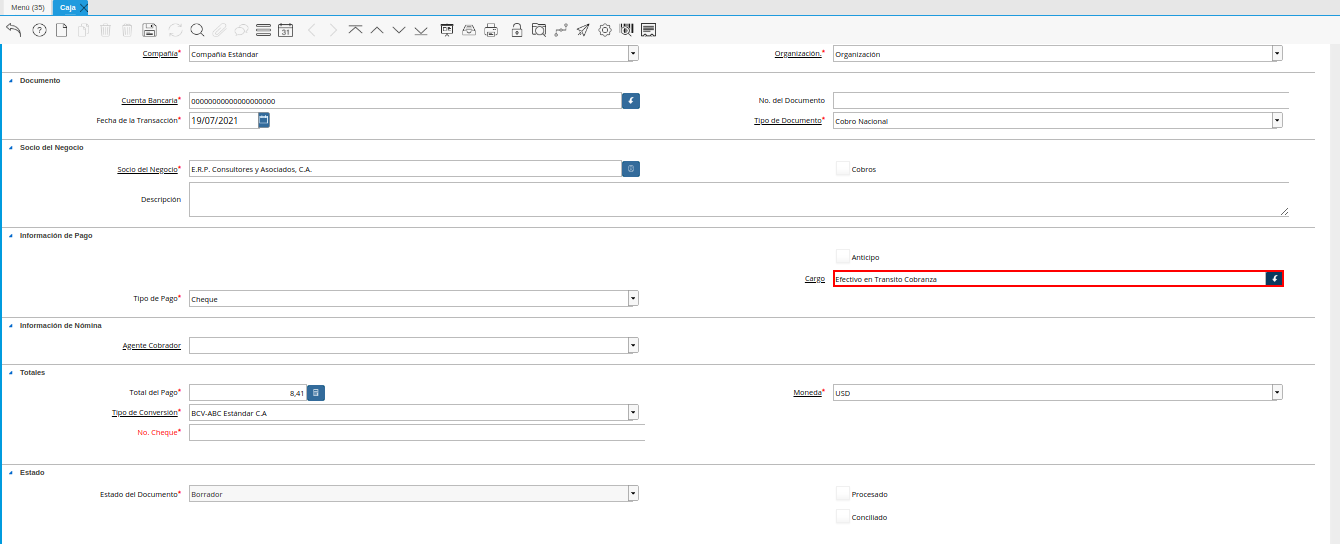Open the Compañía dropdown
1340x544 pixels.
tap(633, 54)
